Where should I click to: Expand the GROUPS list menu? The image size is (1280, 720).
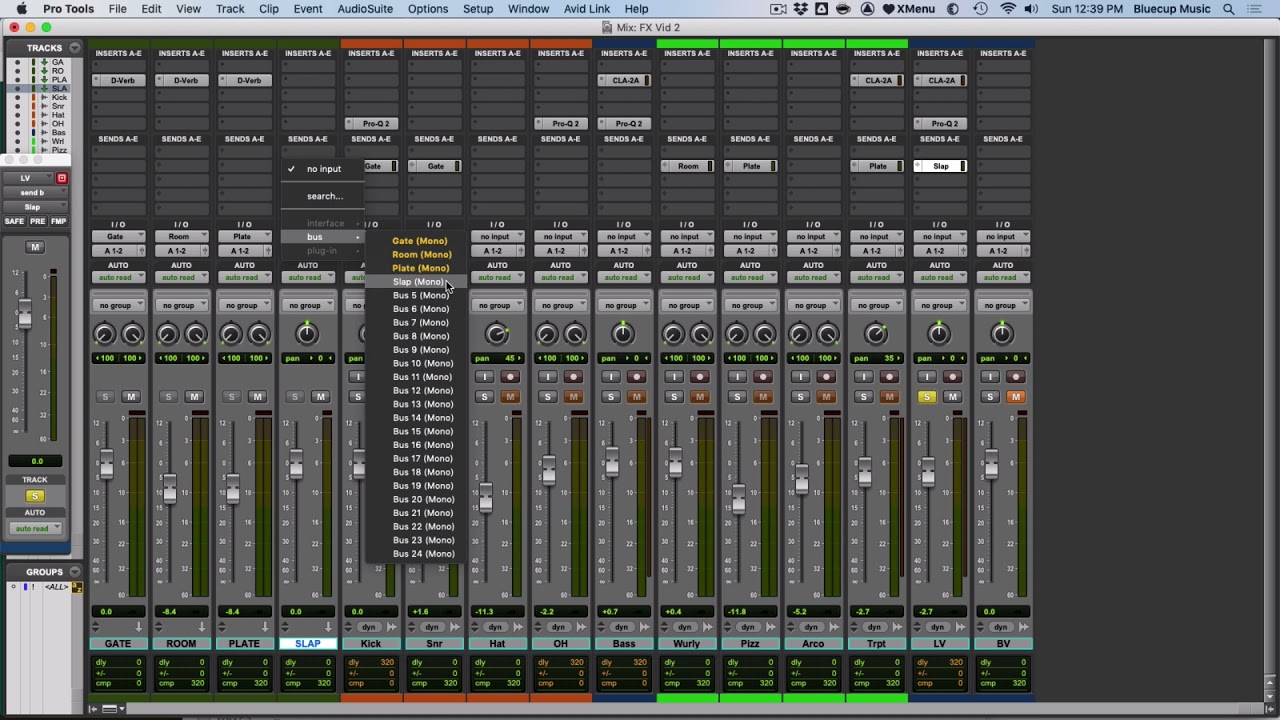click(75, 572)
